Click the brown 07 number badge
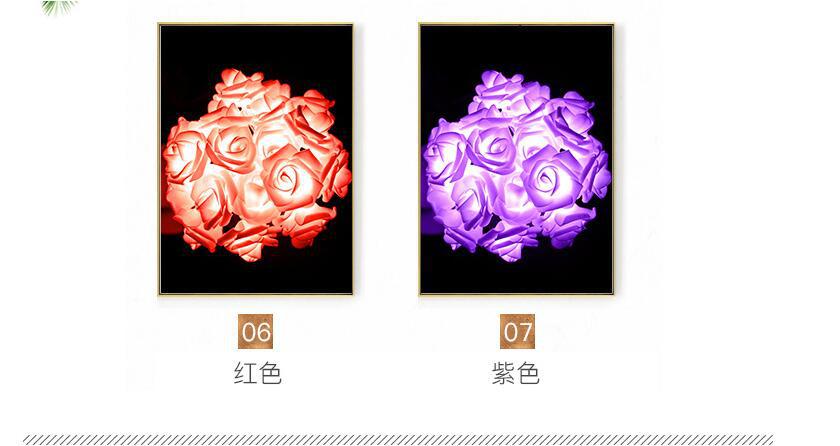Screen dimensions: 840x446 pos(518,331)
